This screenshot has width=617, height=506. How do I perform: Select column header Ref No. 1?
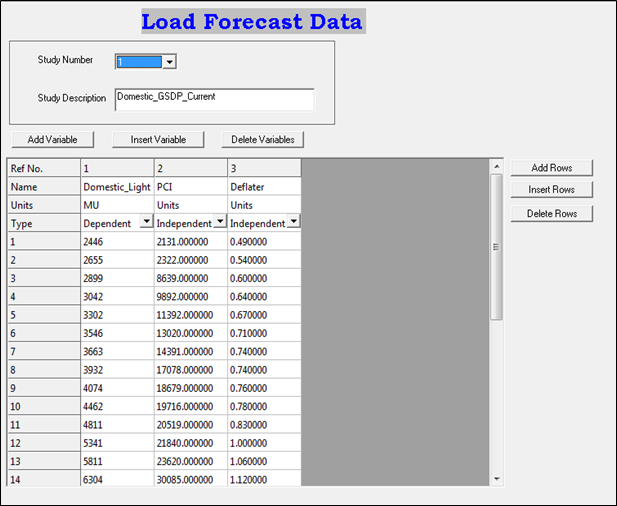coord(117,168)
